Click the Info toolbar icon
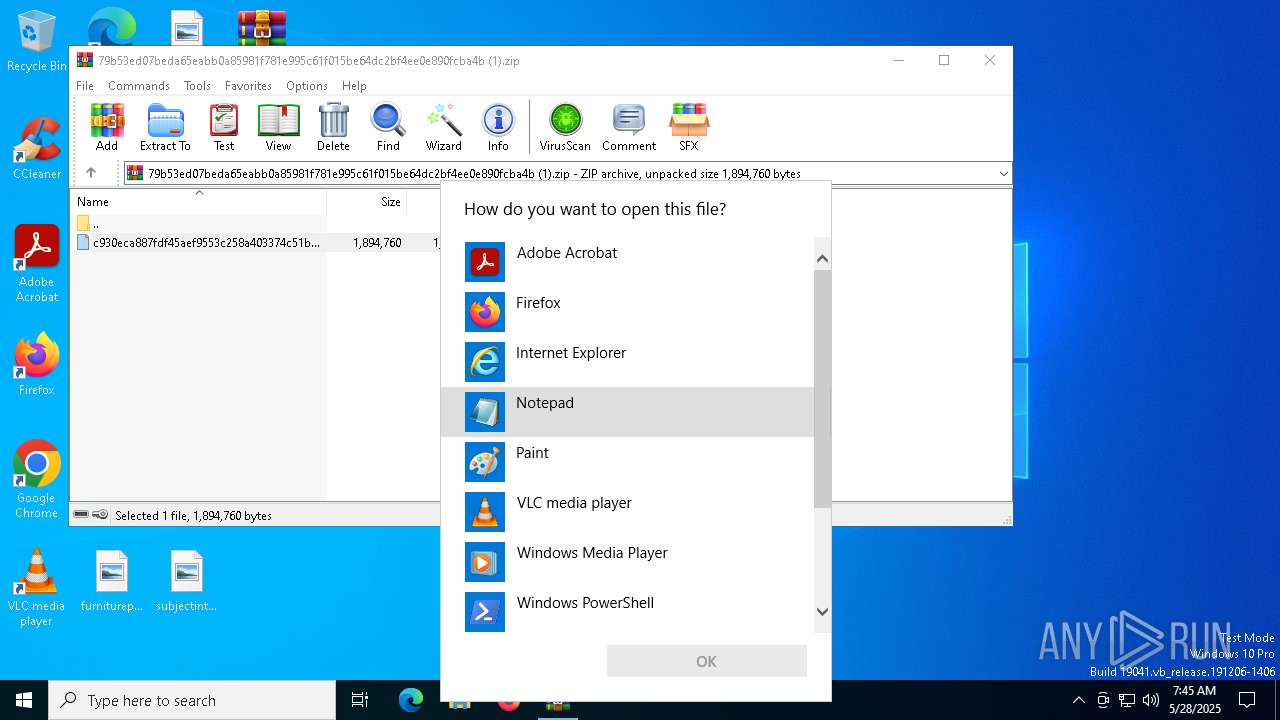Screen dimensions: 1280x720 click(x=498, y=127)
